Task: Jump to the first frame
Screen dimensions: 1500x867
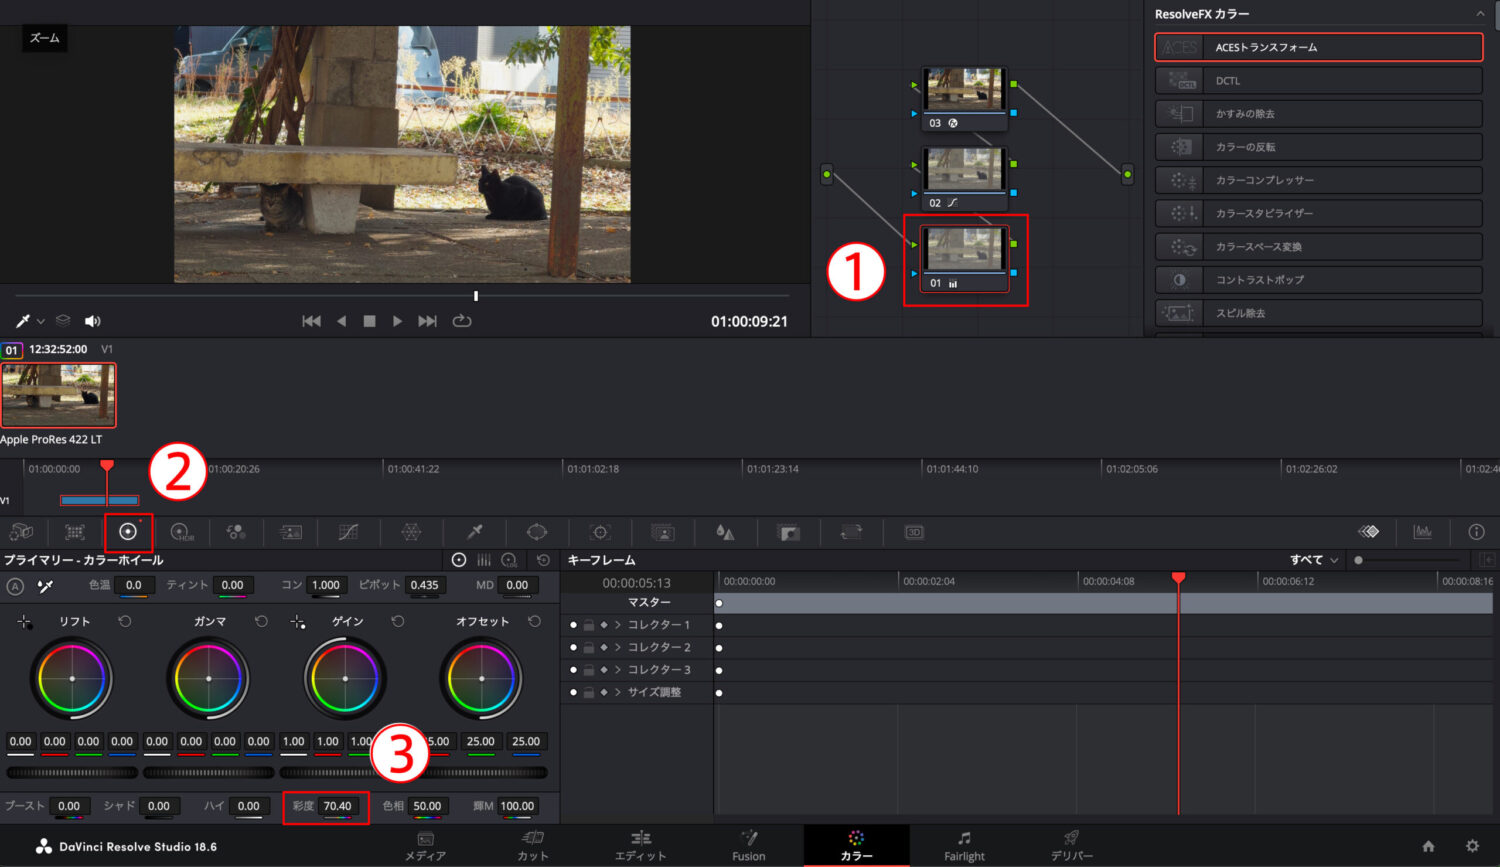Action: 312,321
